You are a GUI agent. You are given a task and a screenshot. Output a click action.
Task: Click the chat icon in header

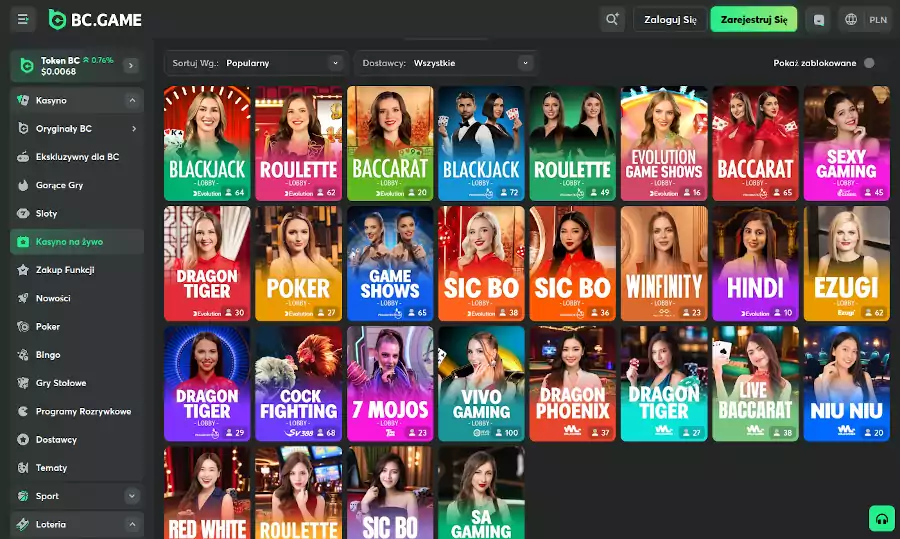pos(820,19)
